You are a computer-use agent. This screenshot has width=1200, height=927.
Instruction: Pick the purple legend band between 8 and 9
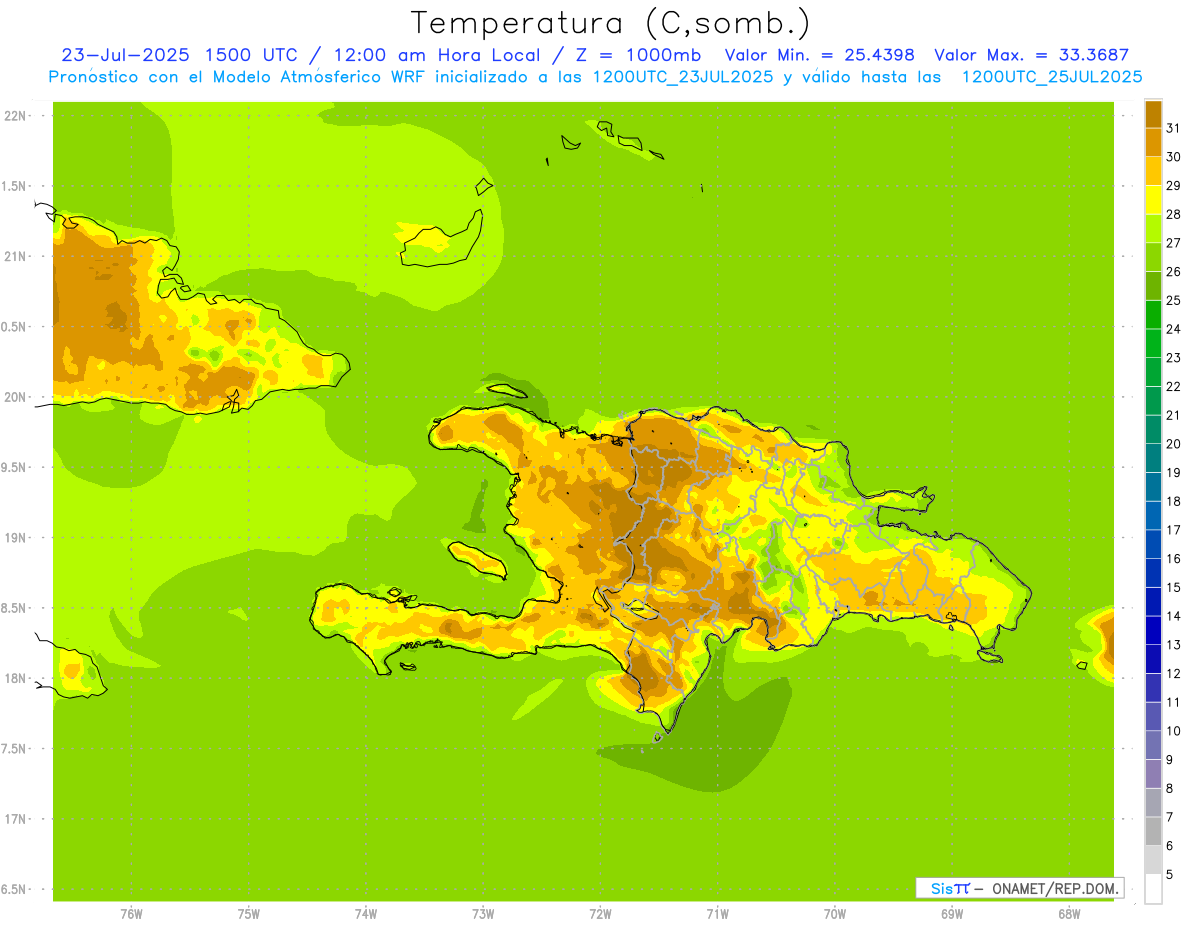tap(1153, 774)
